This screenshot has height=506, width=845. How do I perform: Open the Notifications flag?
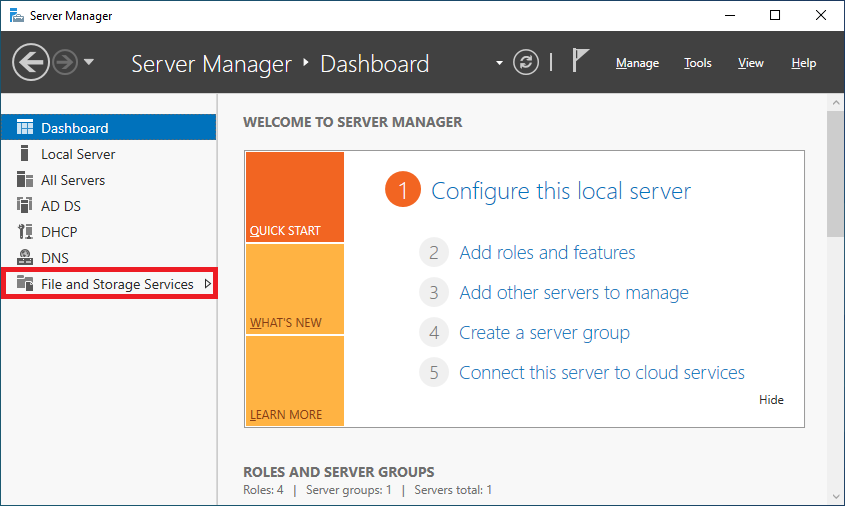coord(580,60)
